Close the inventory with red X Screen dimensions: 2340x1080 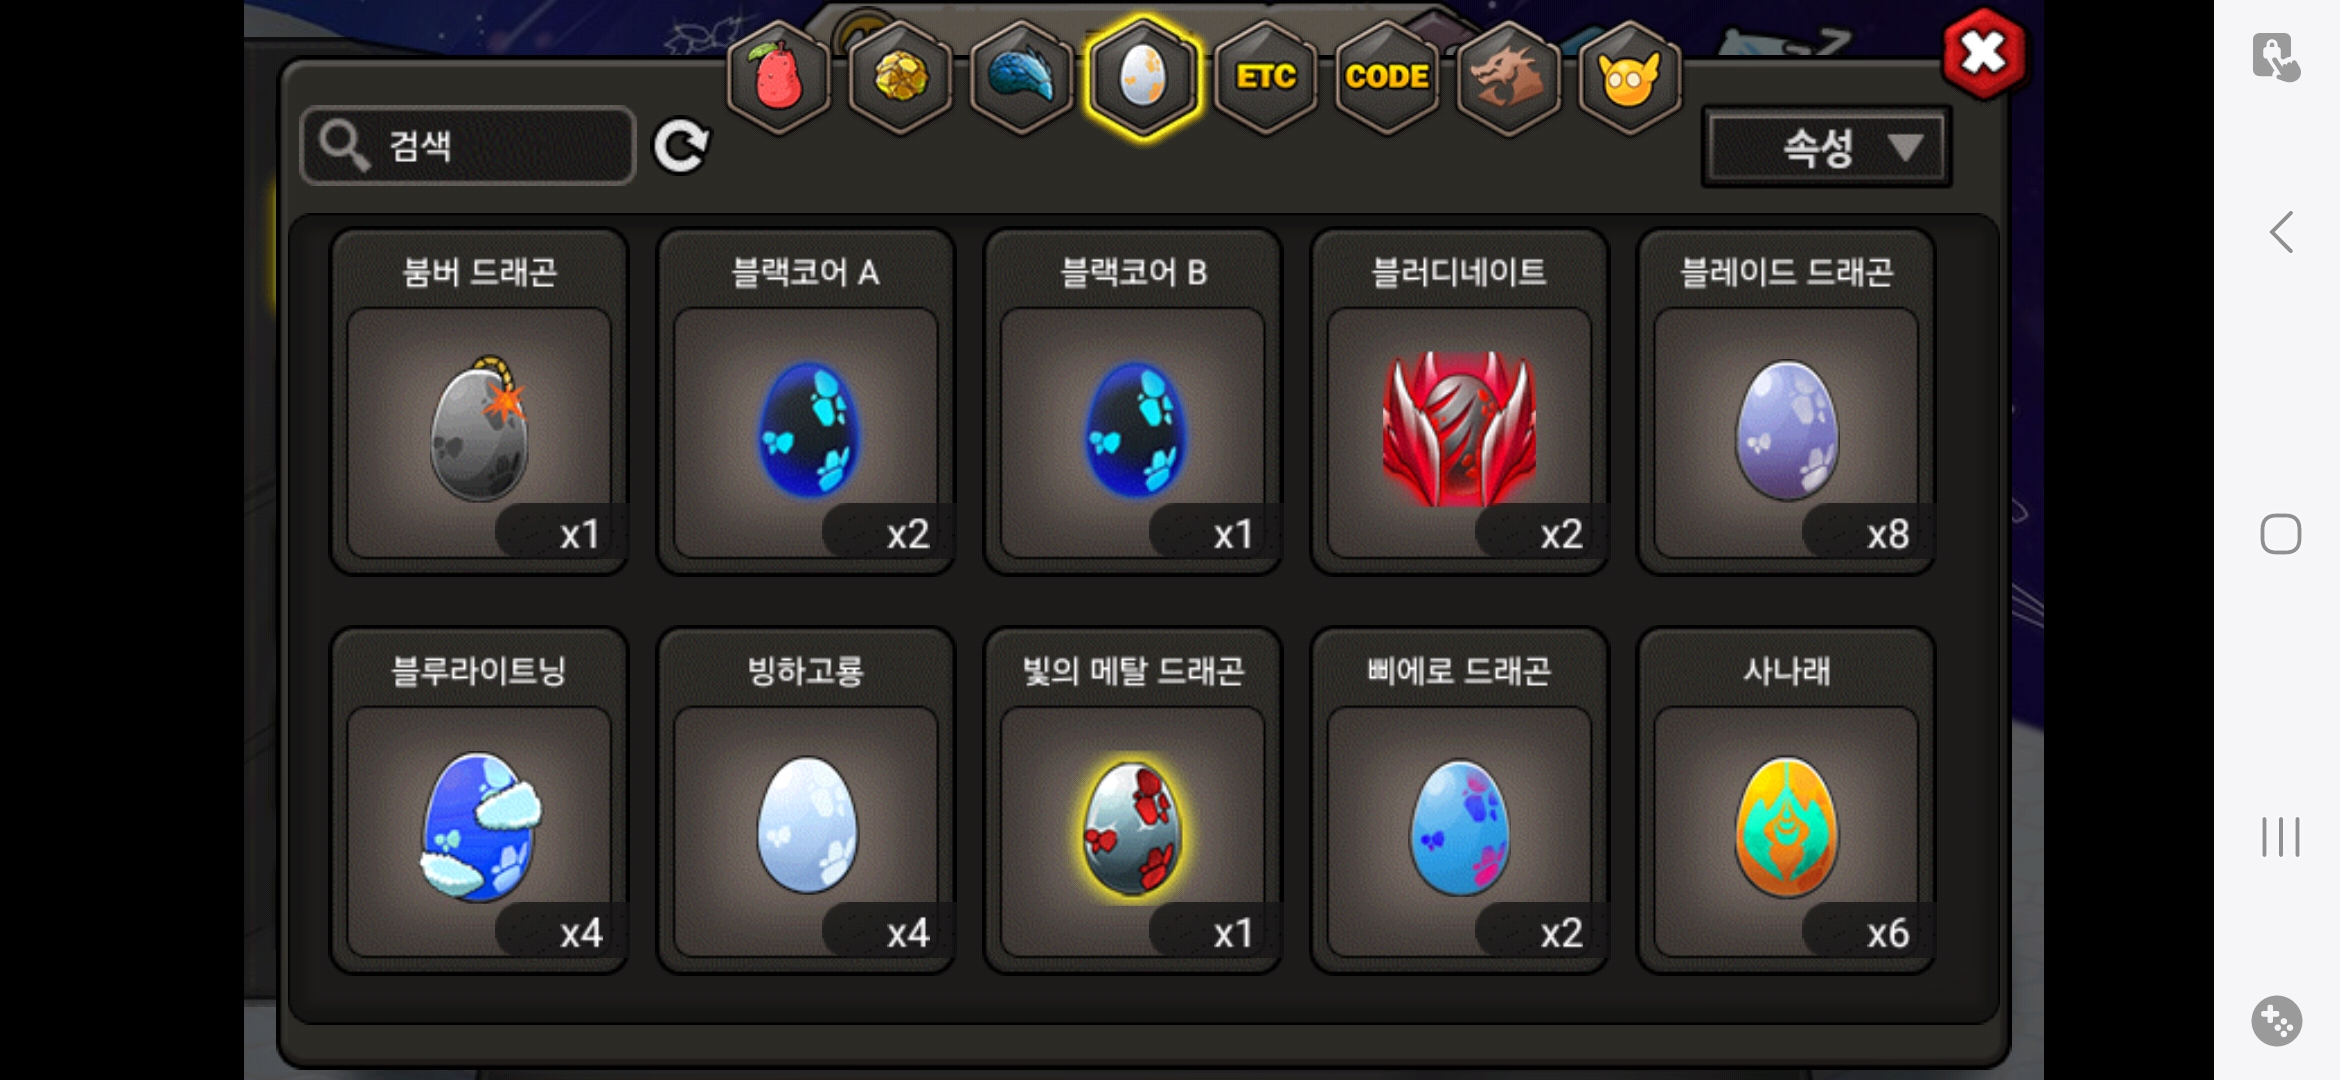point(1984,54)
